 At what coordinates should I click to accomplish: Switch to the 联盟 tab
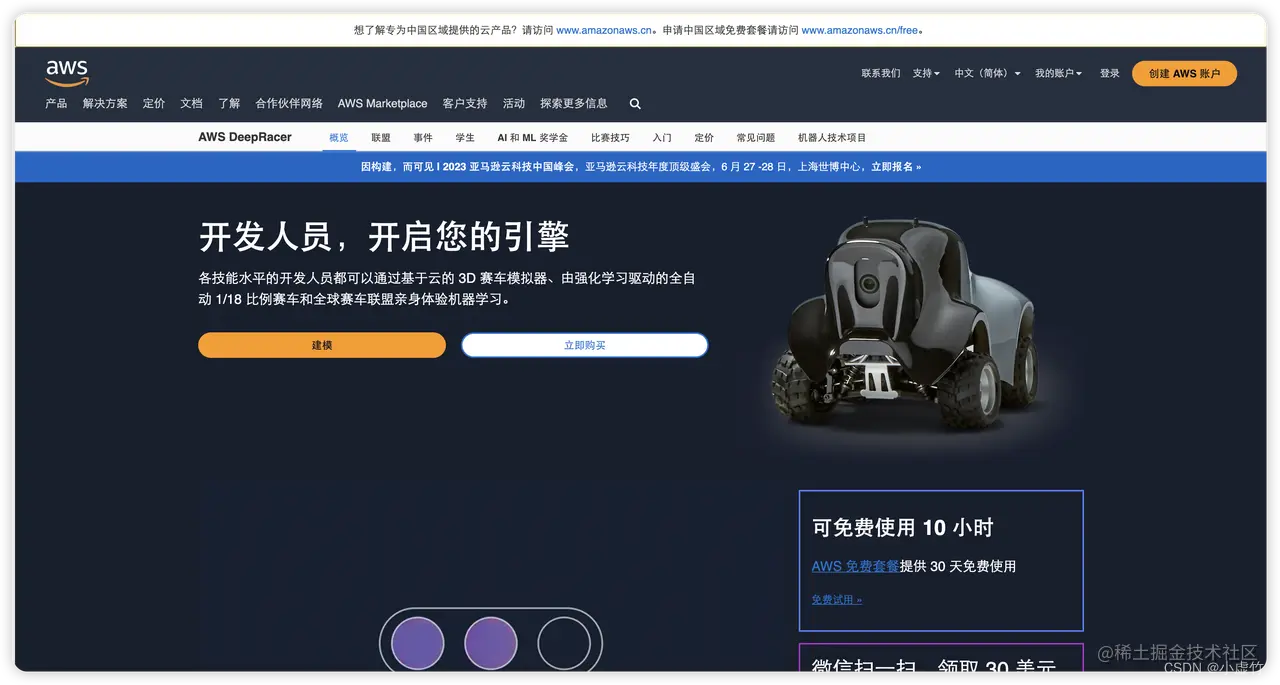tap(380, 137)
